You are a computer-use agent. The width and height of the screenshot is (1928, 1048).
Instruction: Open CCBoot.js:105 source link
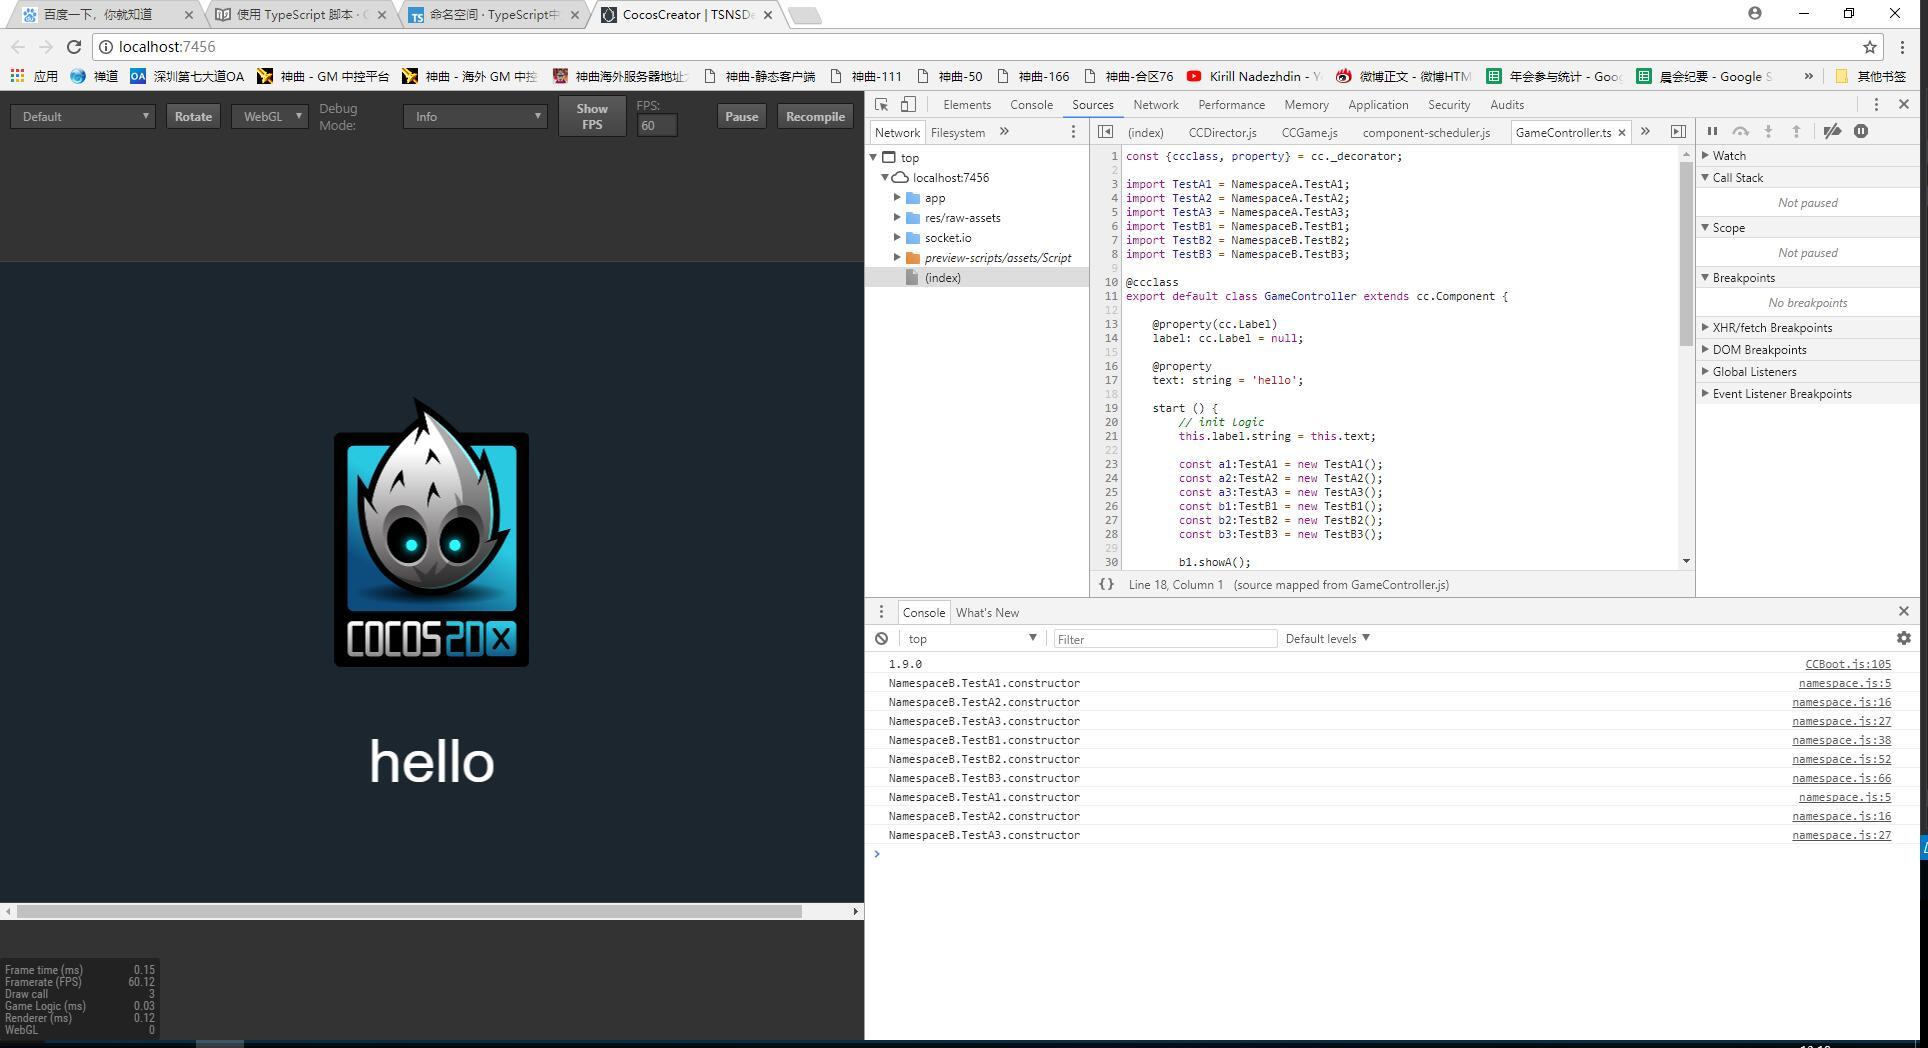coord(1847,665)
